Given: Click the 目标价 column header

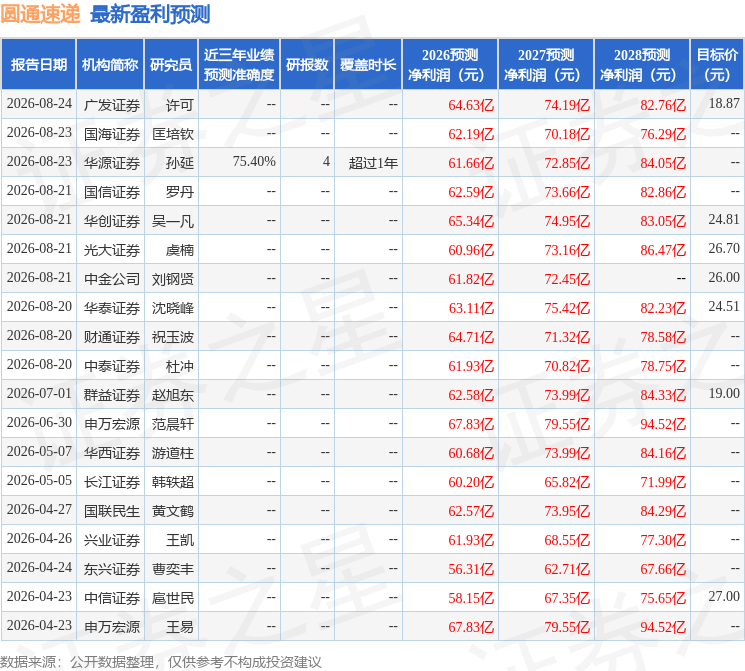Looking at the screenshot, I should [717, 65].
